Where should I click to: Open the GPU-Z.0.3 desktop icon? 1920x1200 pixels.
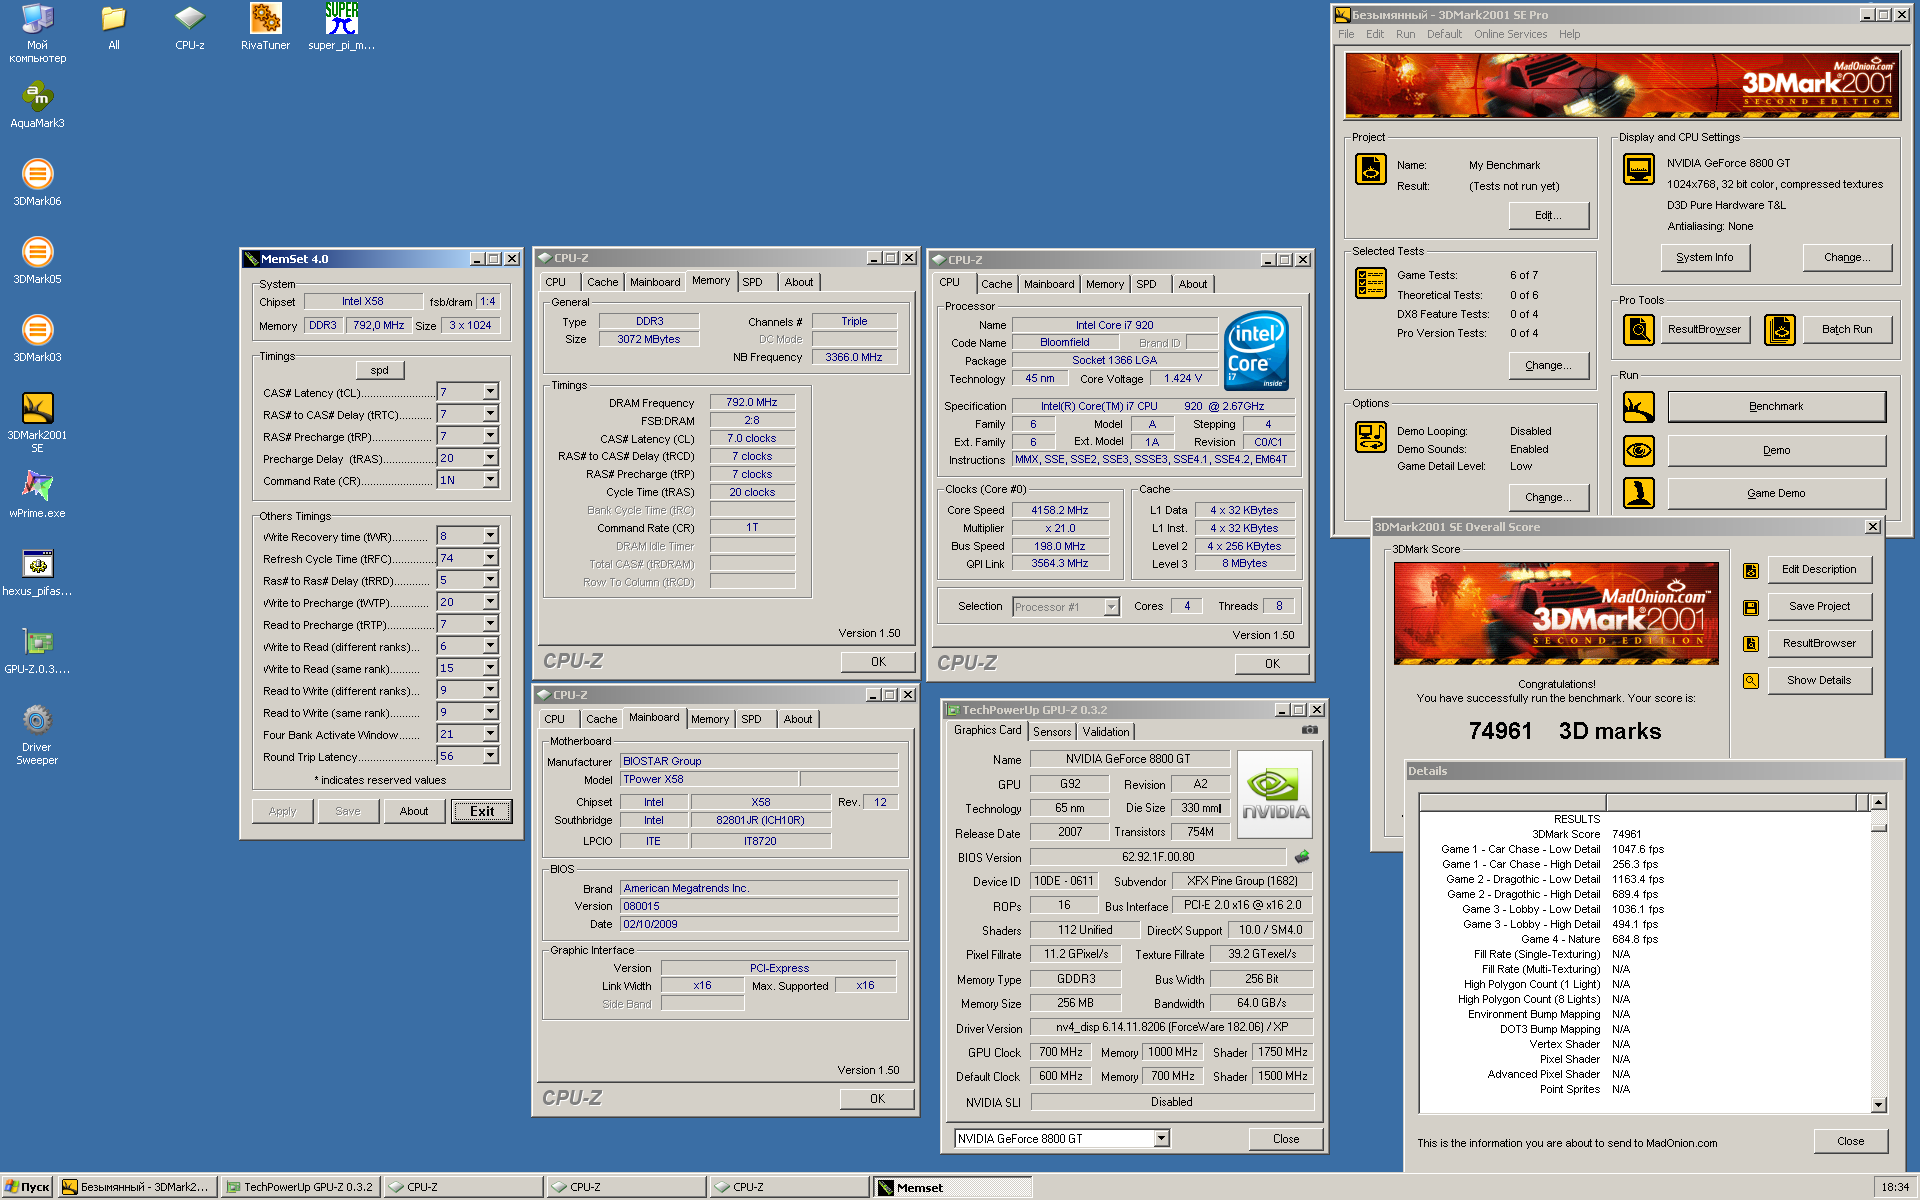(x=37, y=651)
